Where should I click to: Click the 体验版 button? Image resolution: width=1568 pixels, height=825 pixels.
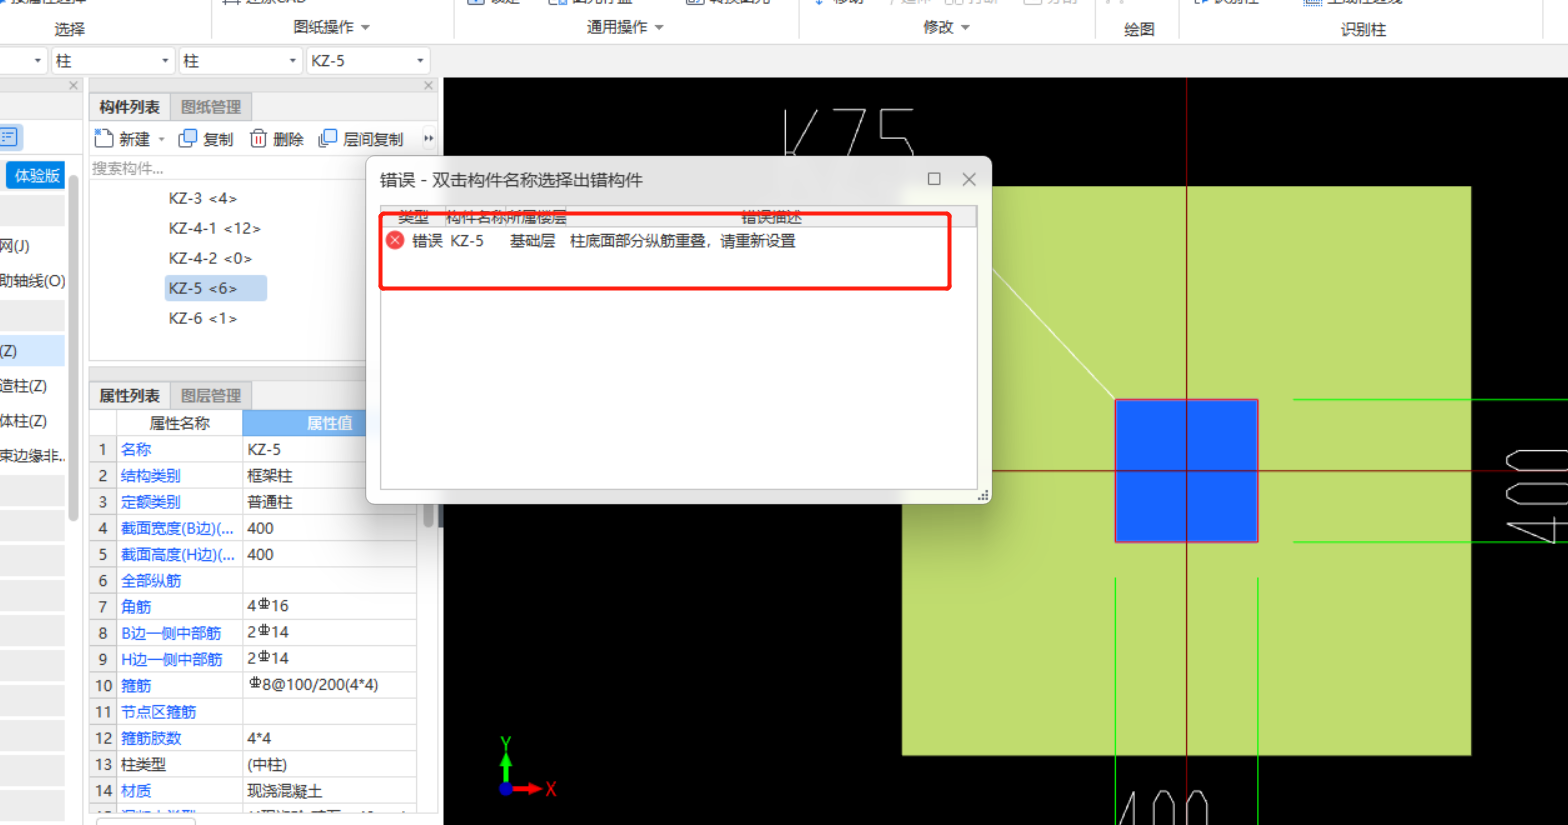click(x=36, y=176)
